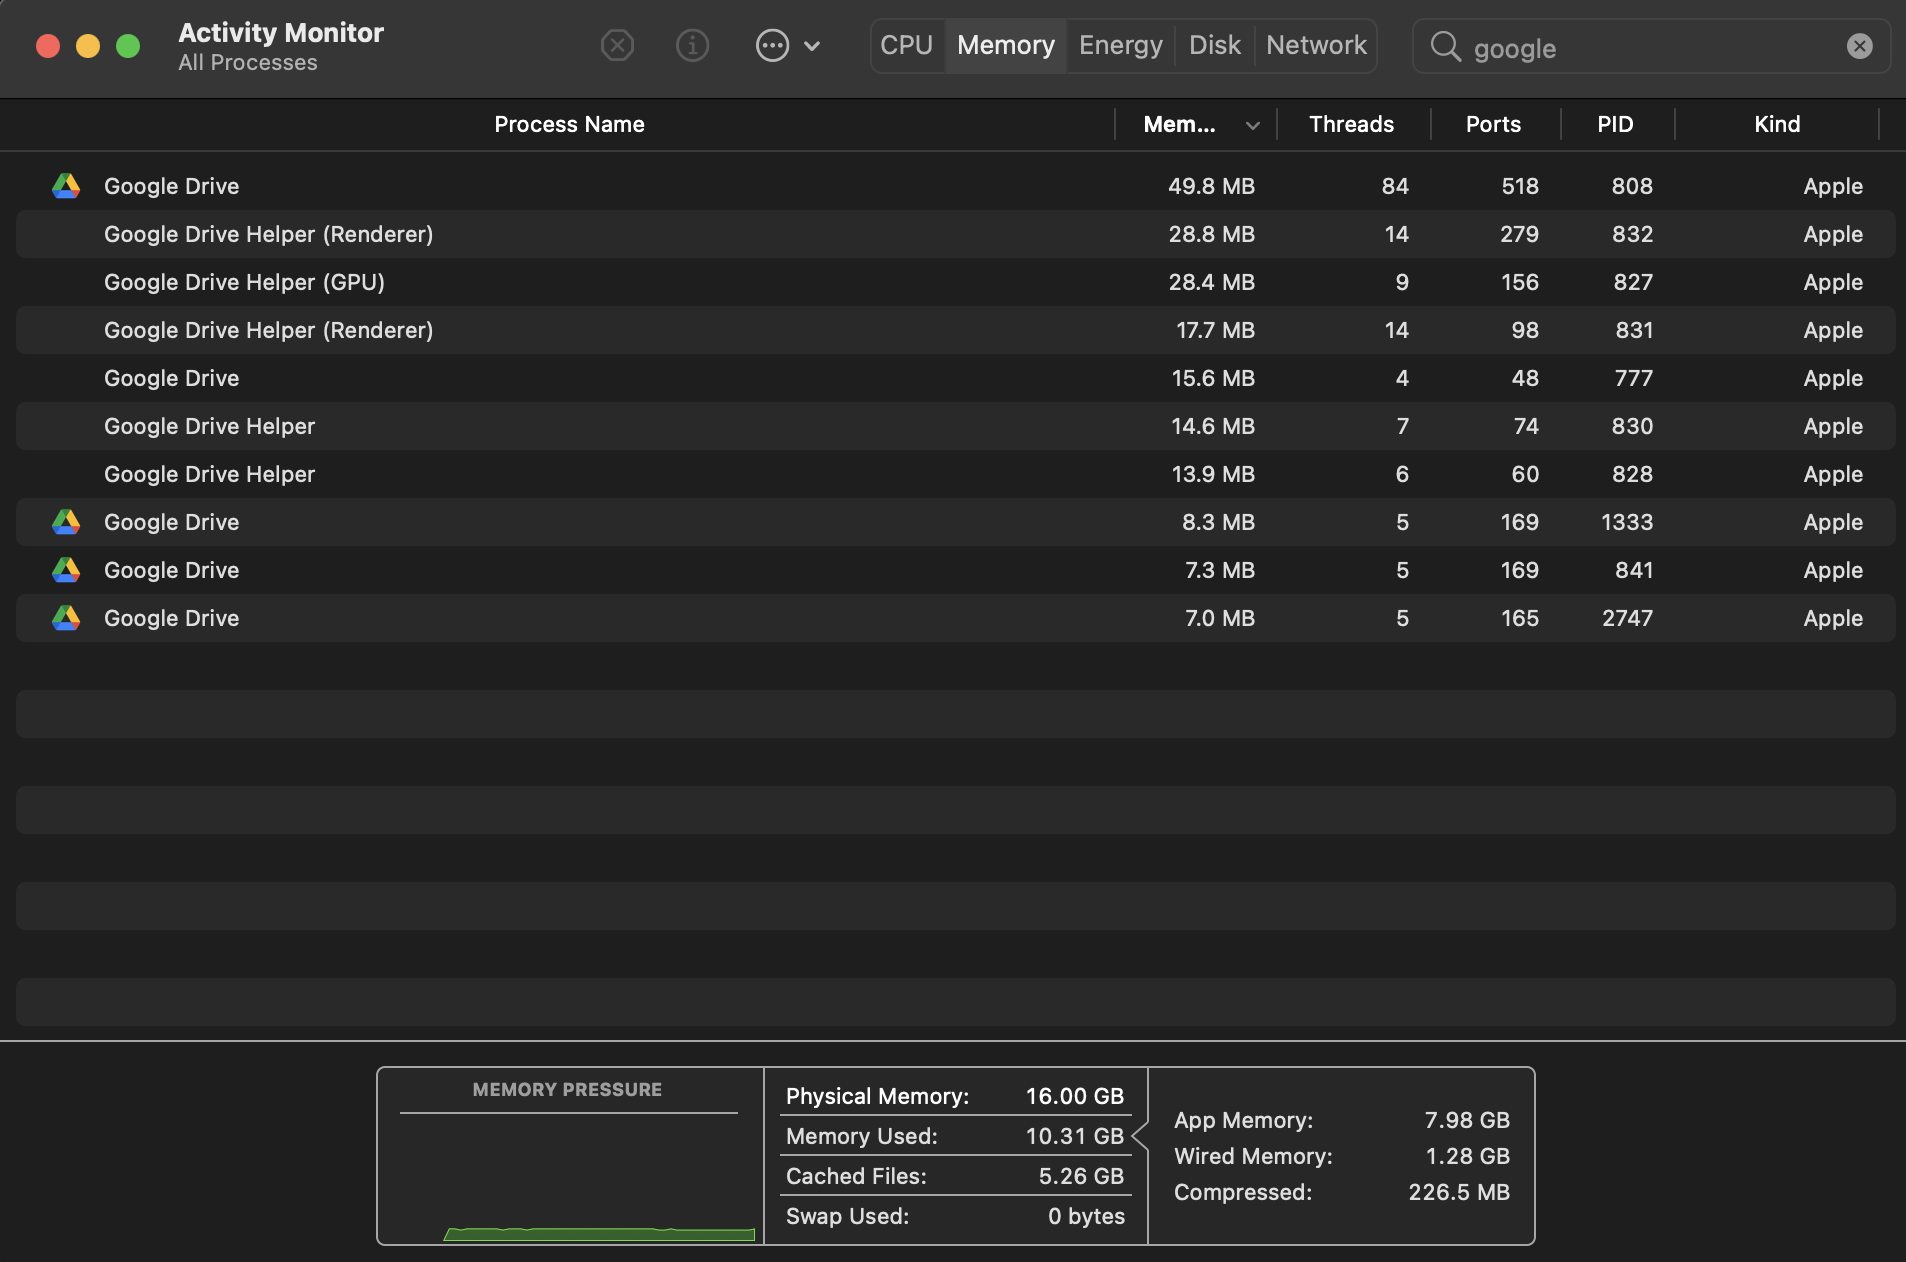1906x1262 pixels.
Task: Click the Google Drive icon for PID 808
Action: point(66,186)
